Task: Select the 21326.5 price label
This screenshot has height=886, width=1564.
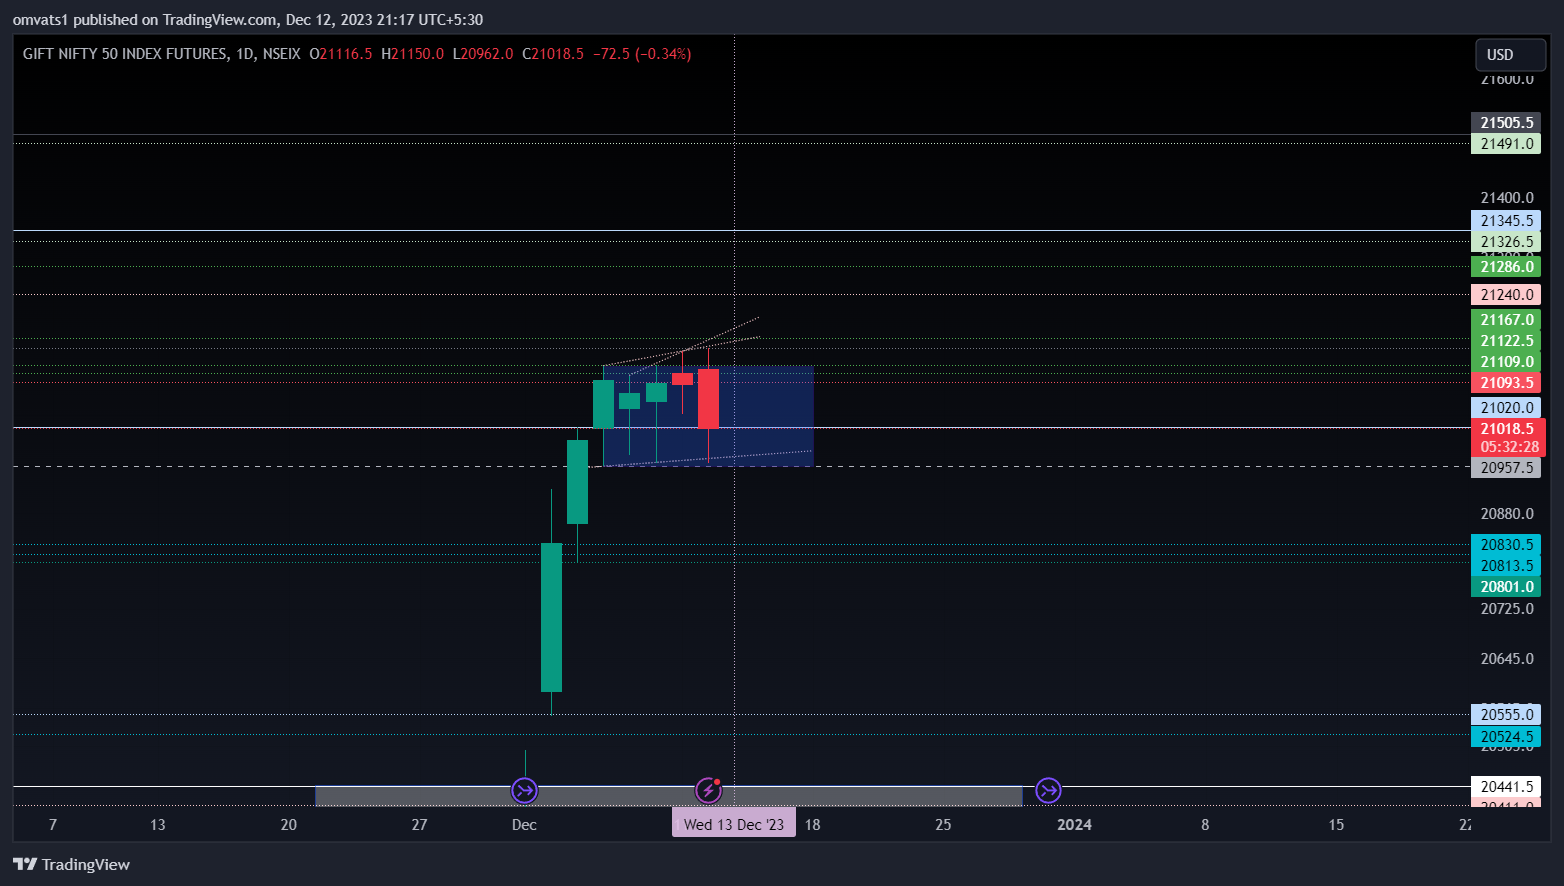Action: (1506, 242)
